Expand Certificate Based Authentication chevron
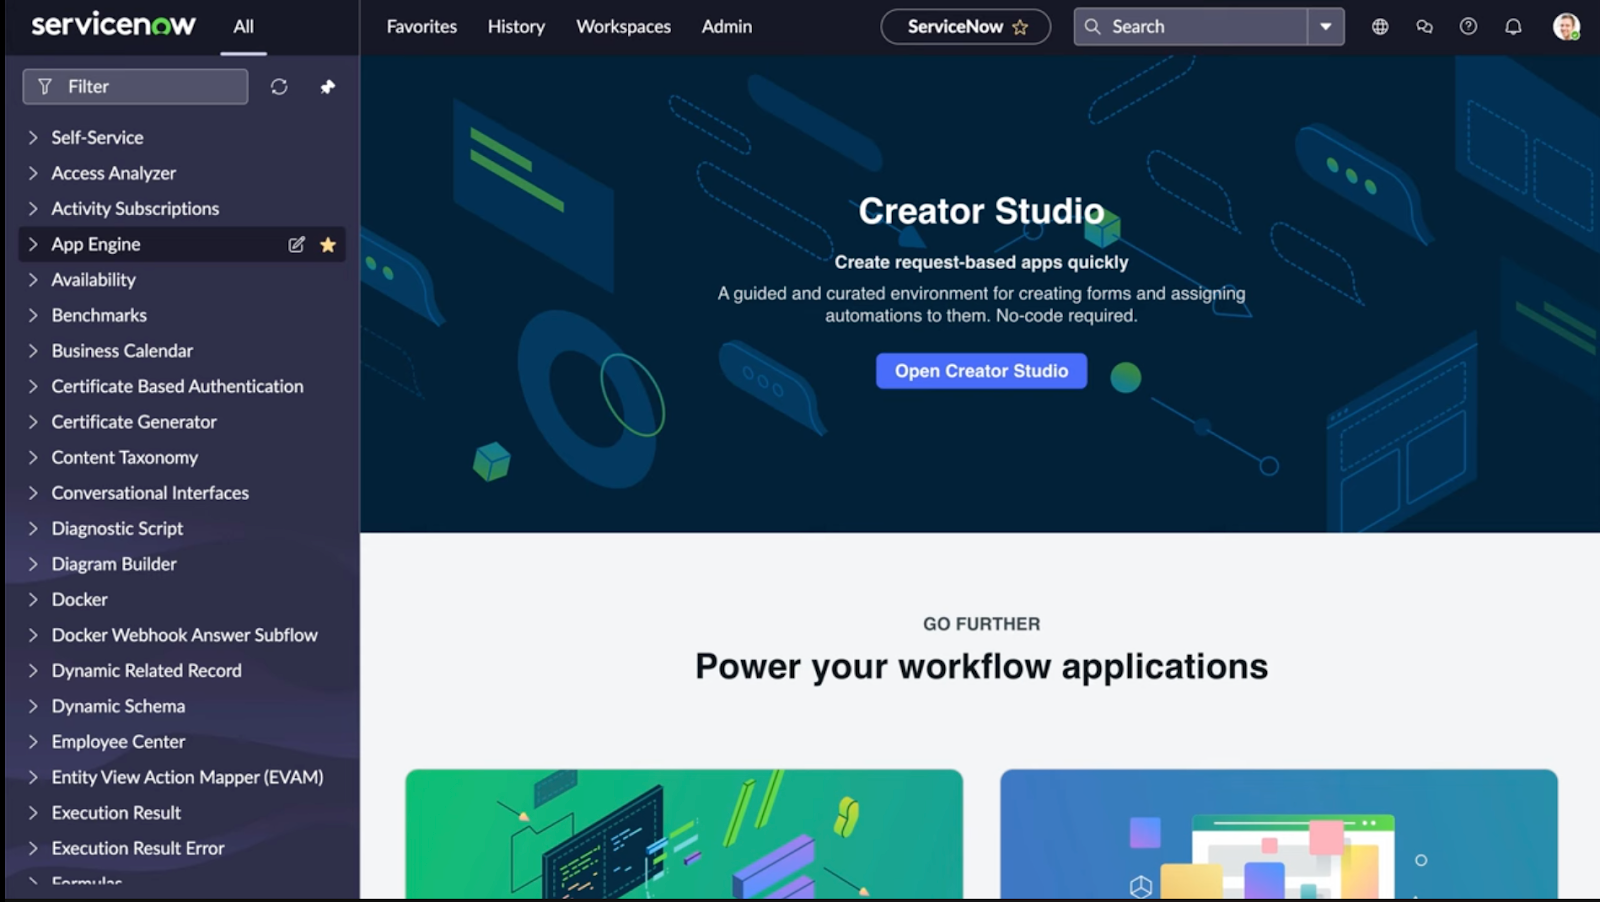Screen dimensions: 1600x902 (x=33, y=386)
